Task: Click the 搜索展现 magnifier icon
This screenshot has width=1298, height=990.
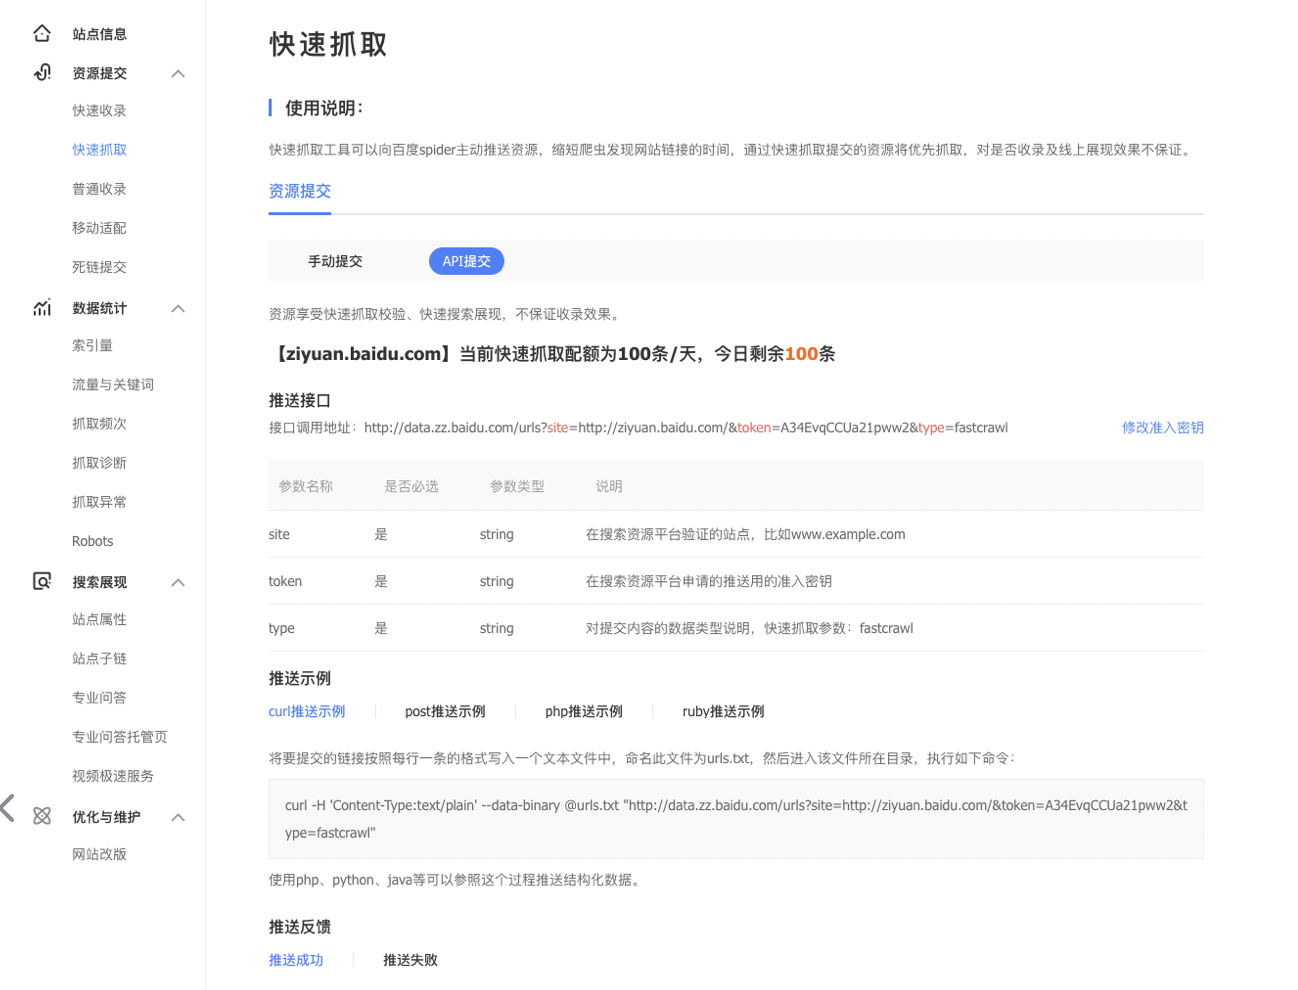Action: click(x=41, y=582)
